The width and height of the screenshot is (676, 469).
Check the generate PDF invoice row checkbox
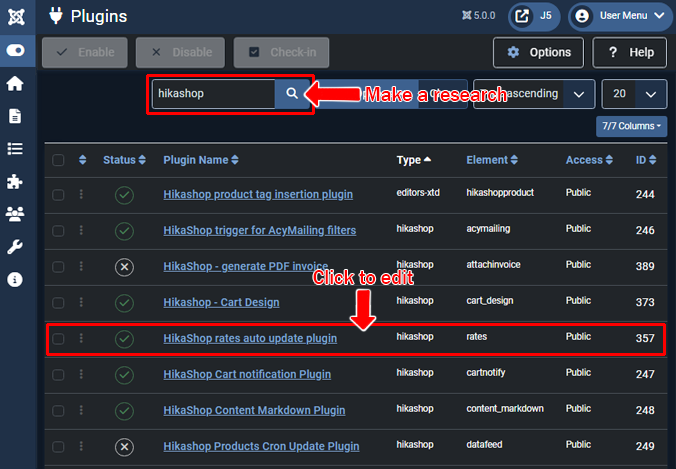tap(58, 267)
